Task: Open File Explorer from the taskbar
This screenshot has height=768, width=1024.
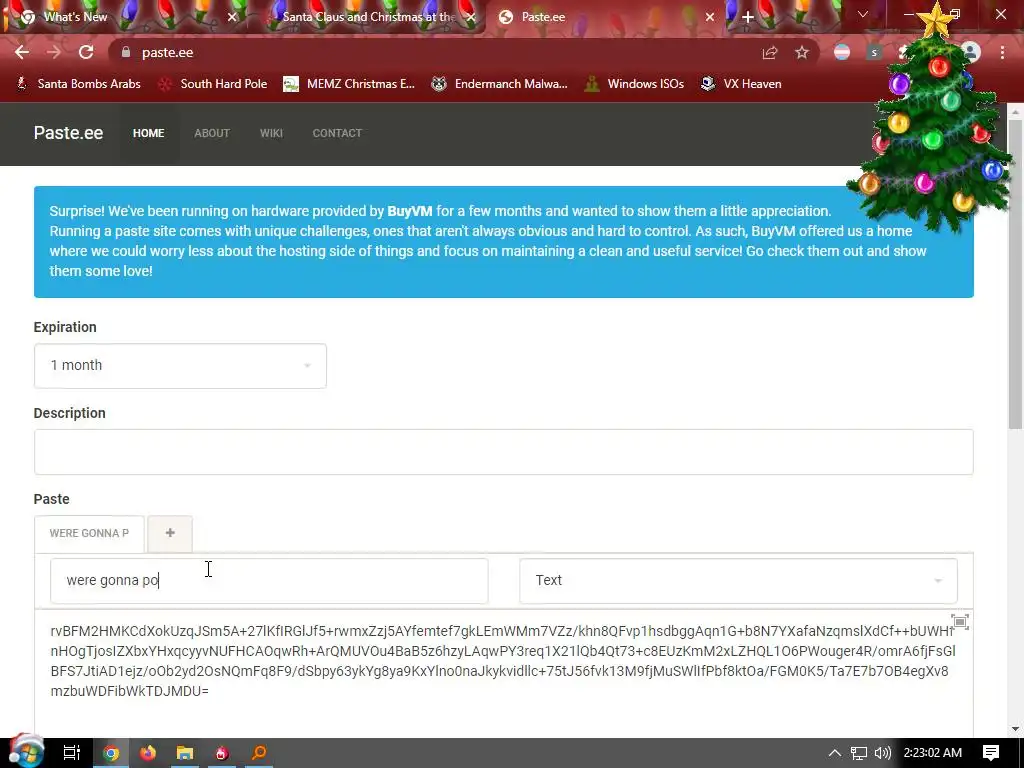Action: [x=185, y=753]
